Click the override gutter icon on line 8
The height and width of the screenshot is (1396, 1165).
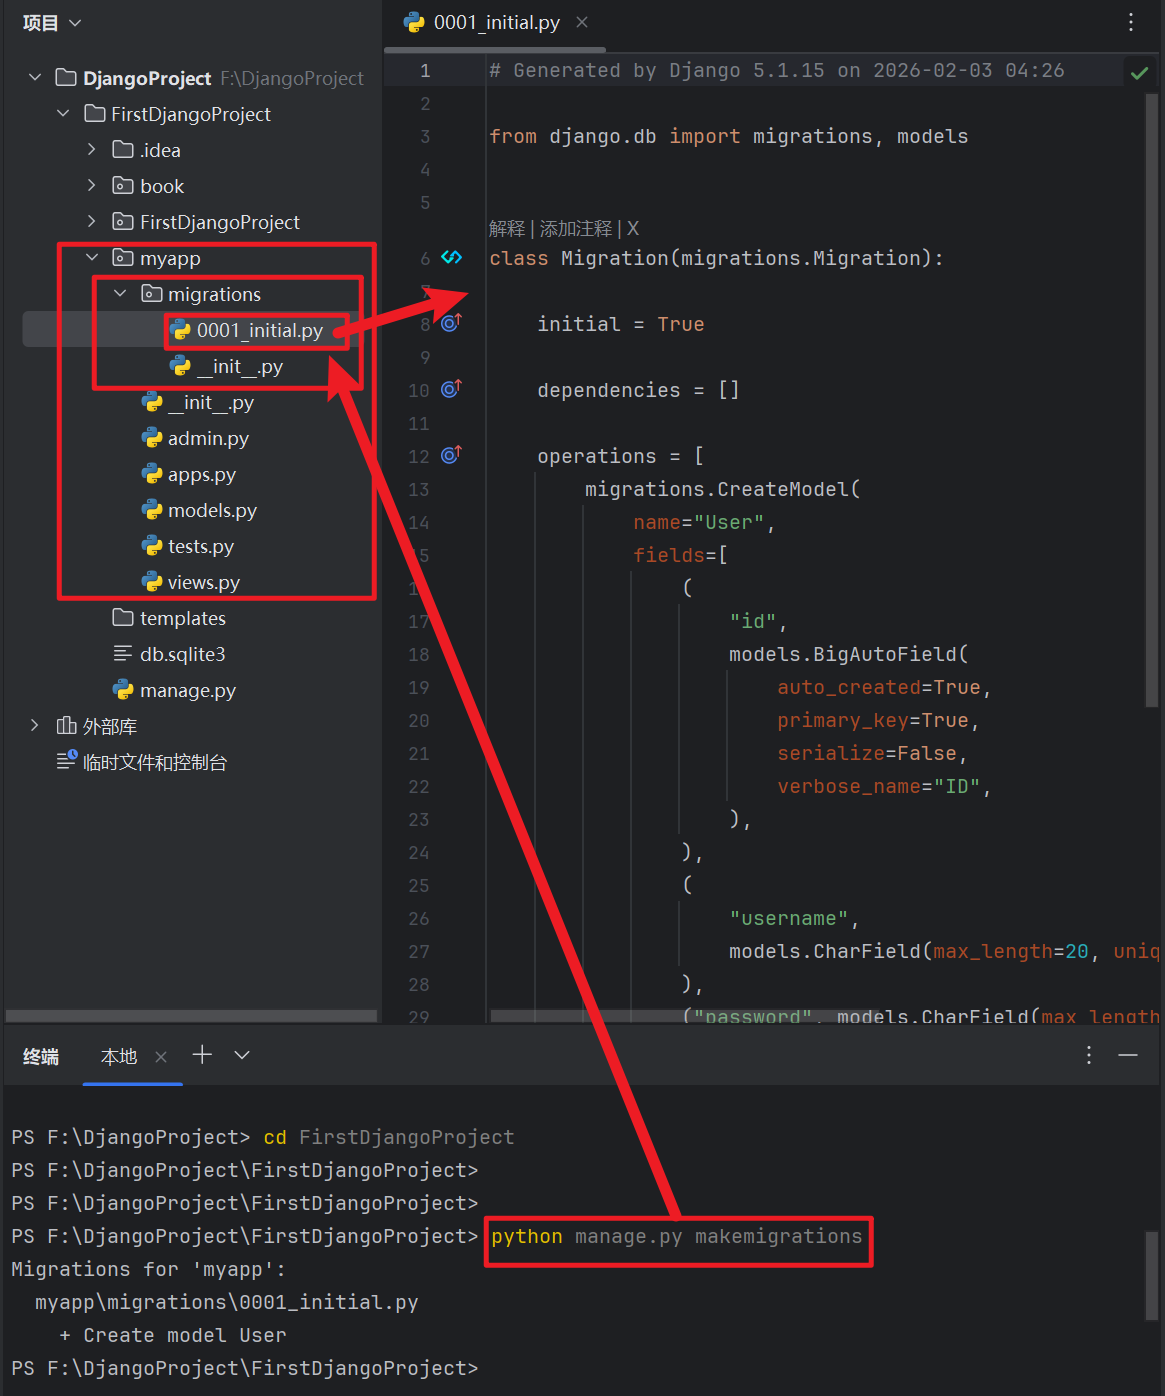click(x=452, y=322)
